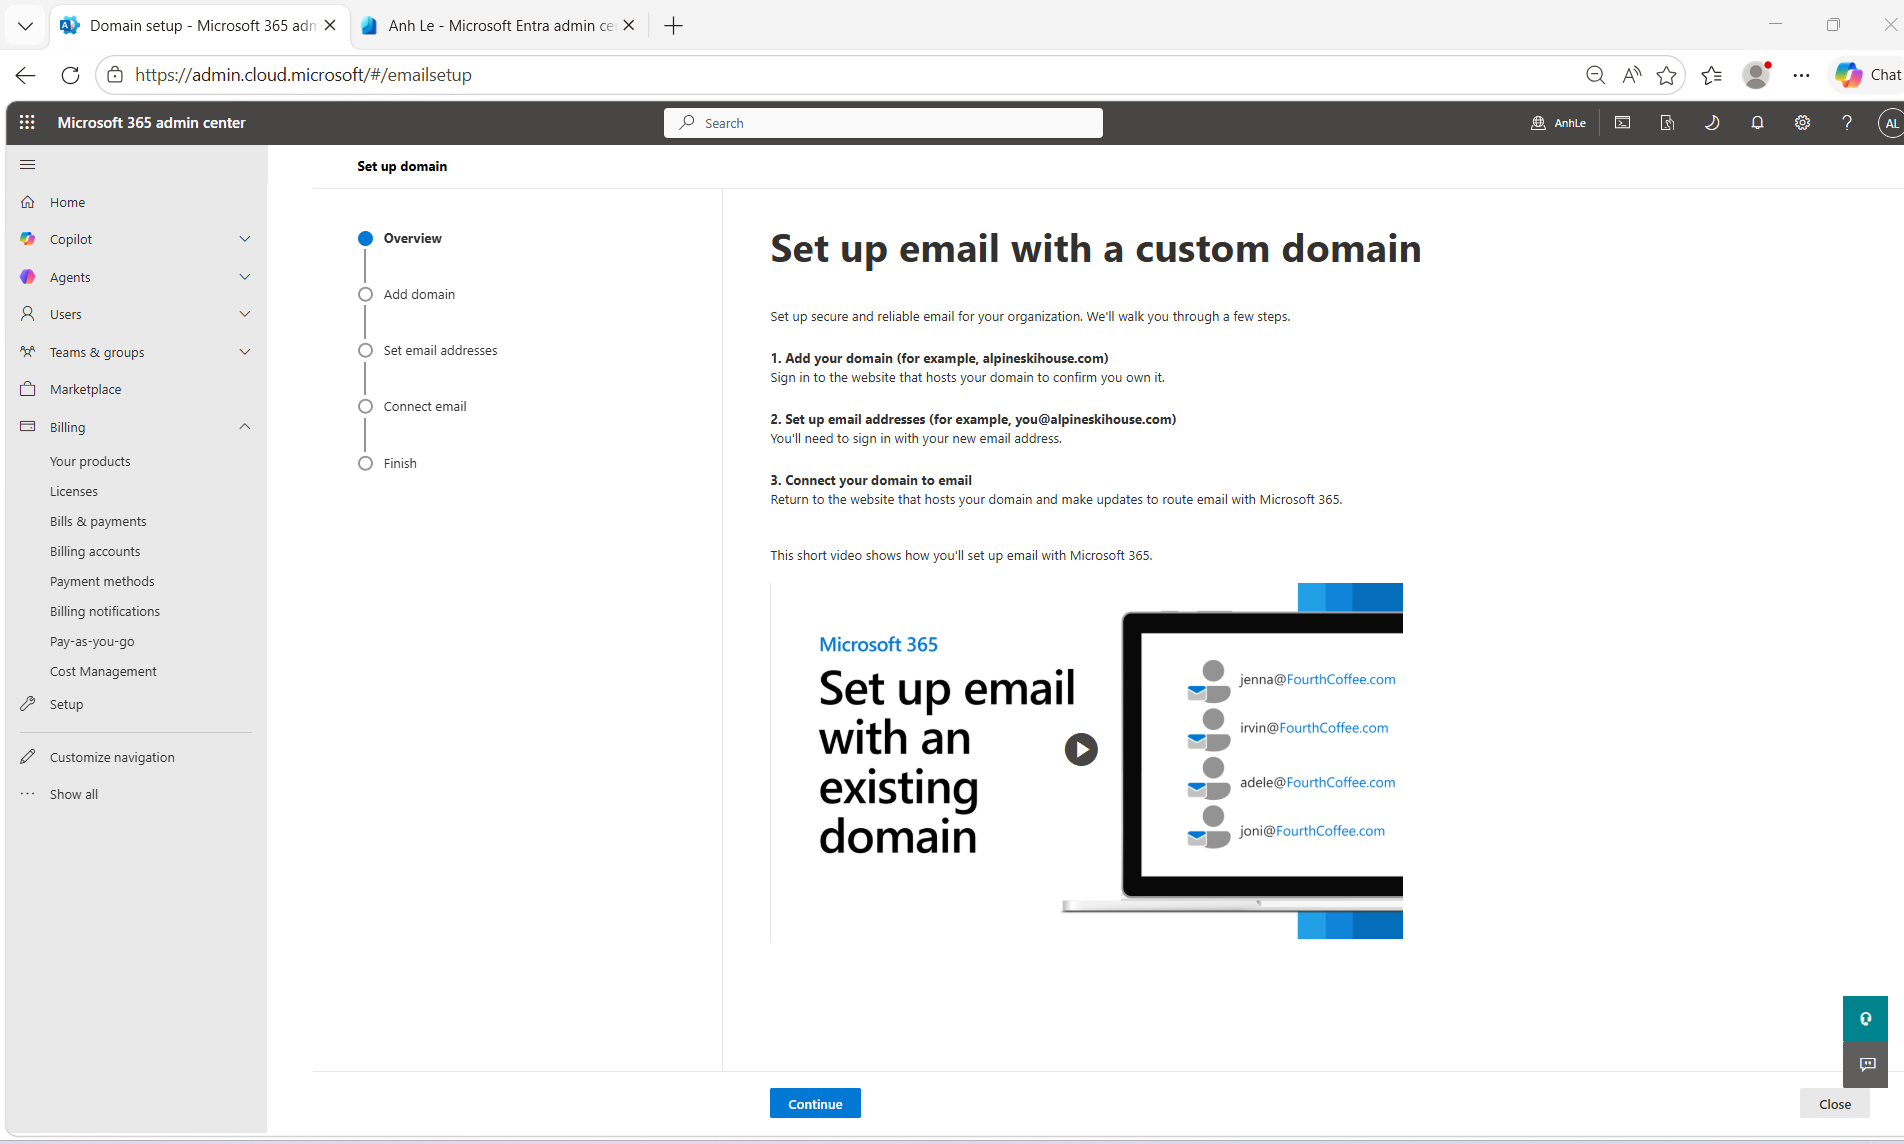Open the settings gear in header
Screen dimensions: 1904x1144
coord(1802,123)
